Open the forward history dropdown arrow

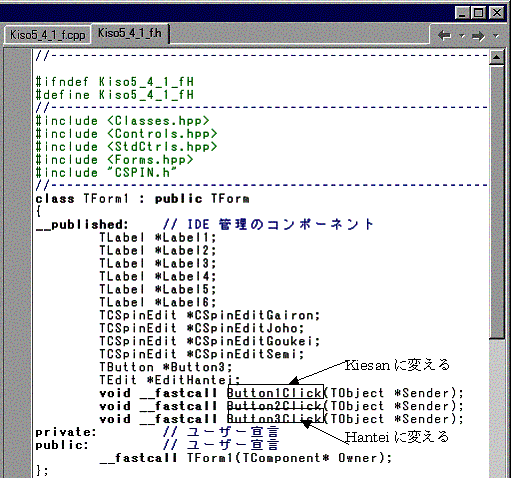496,36
